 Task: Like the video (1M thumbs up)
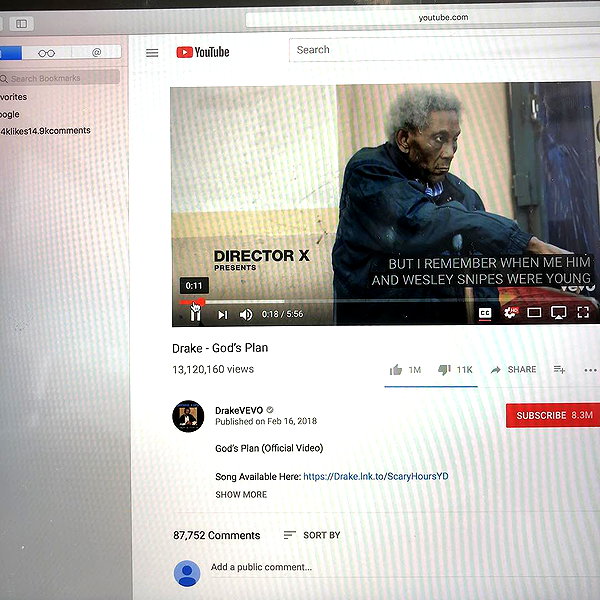pos(405,370)
